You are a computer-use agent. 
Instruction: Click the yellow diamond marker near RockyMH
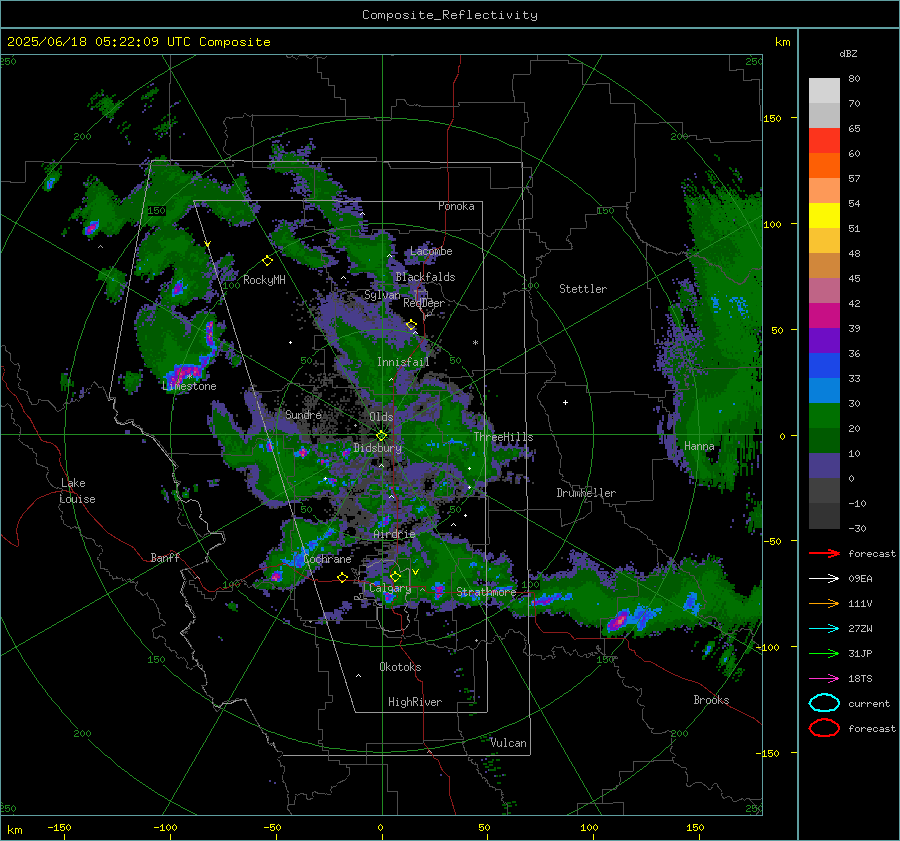[267, 261]
